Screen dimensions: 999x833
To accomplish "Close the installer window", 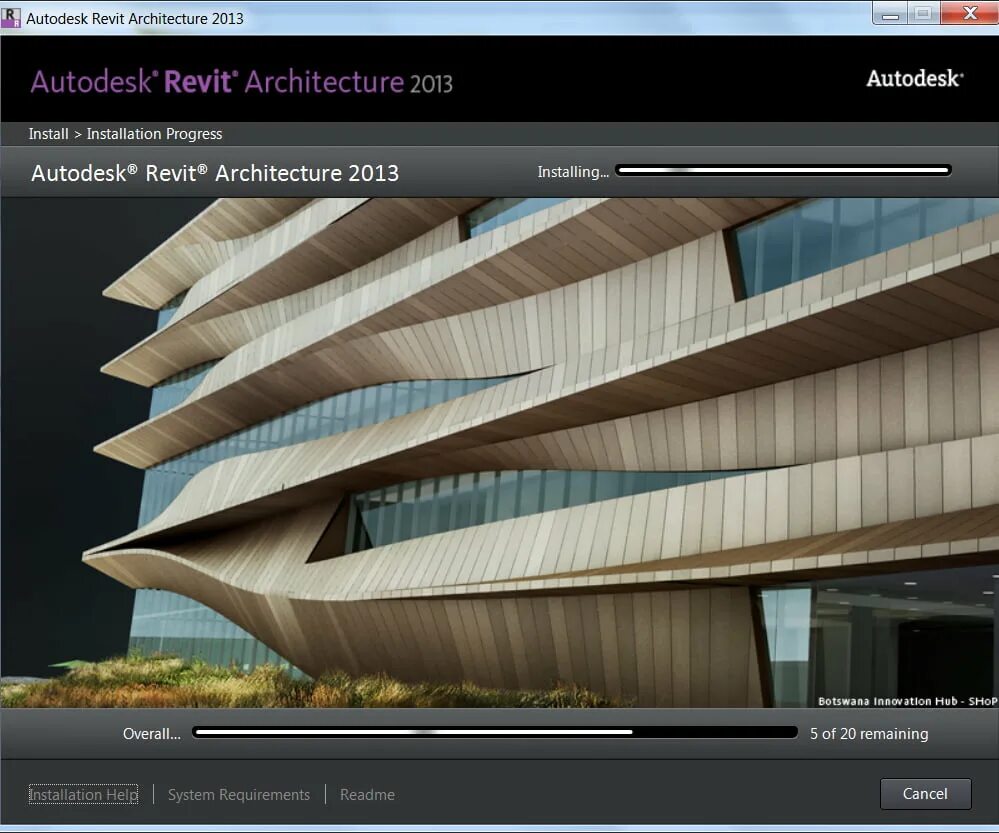I will tap(970, 13).
